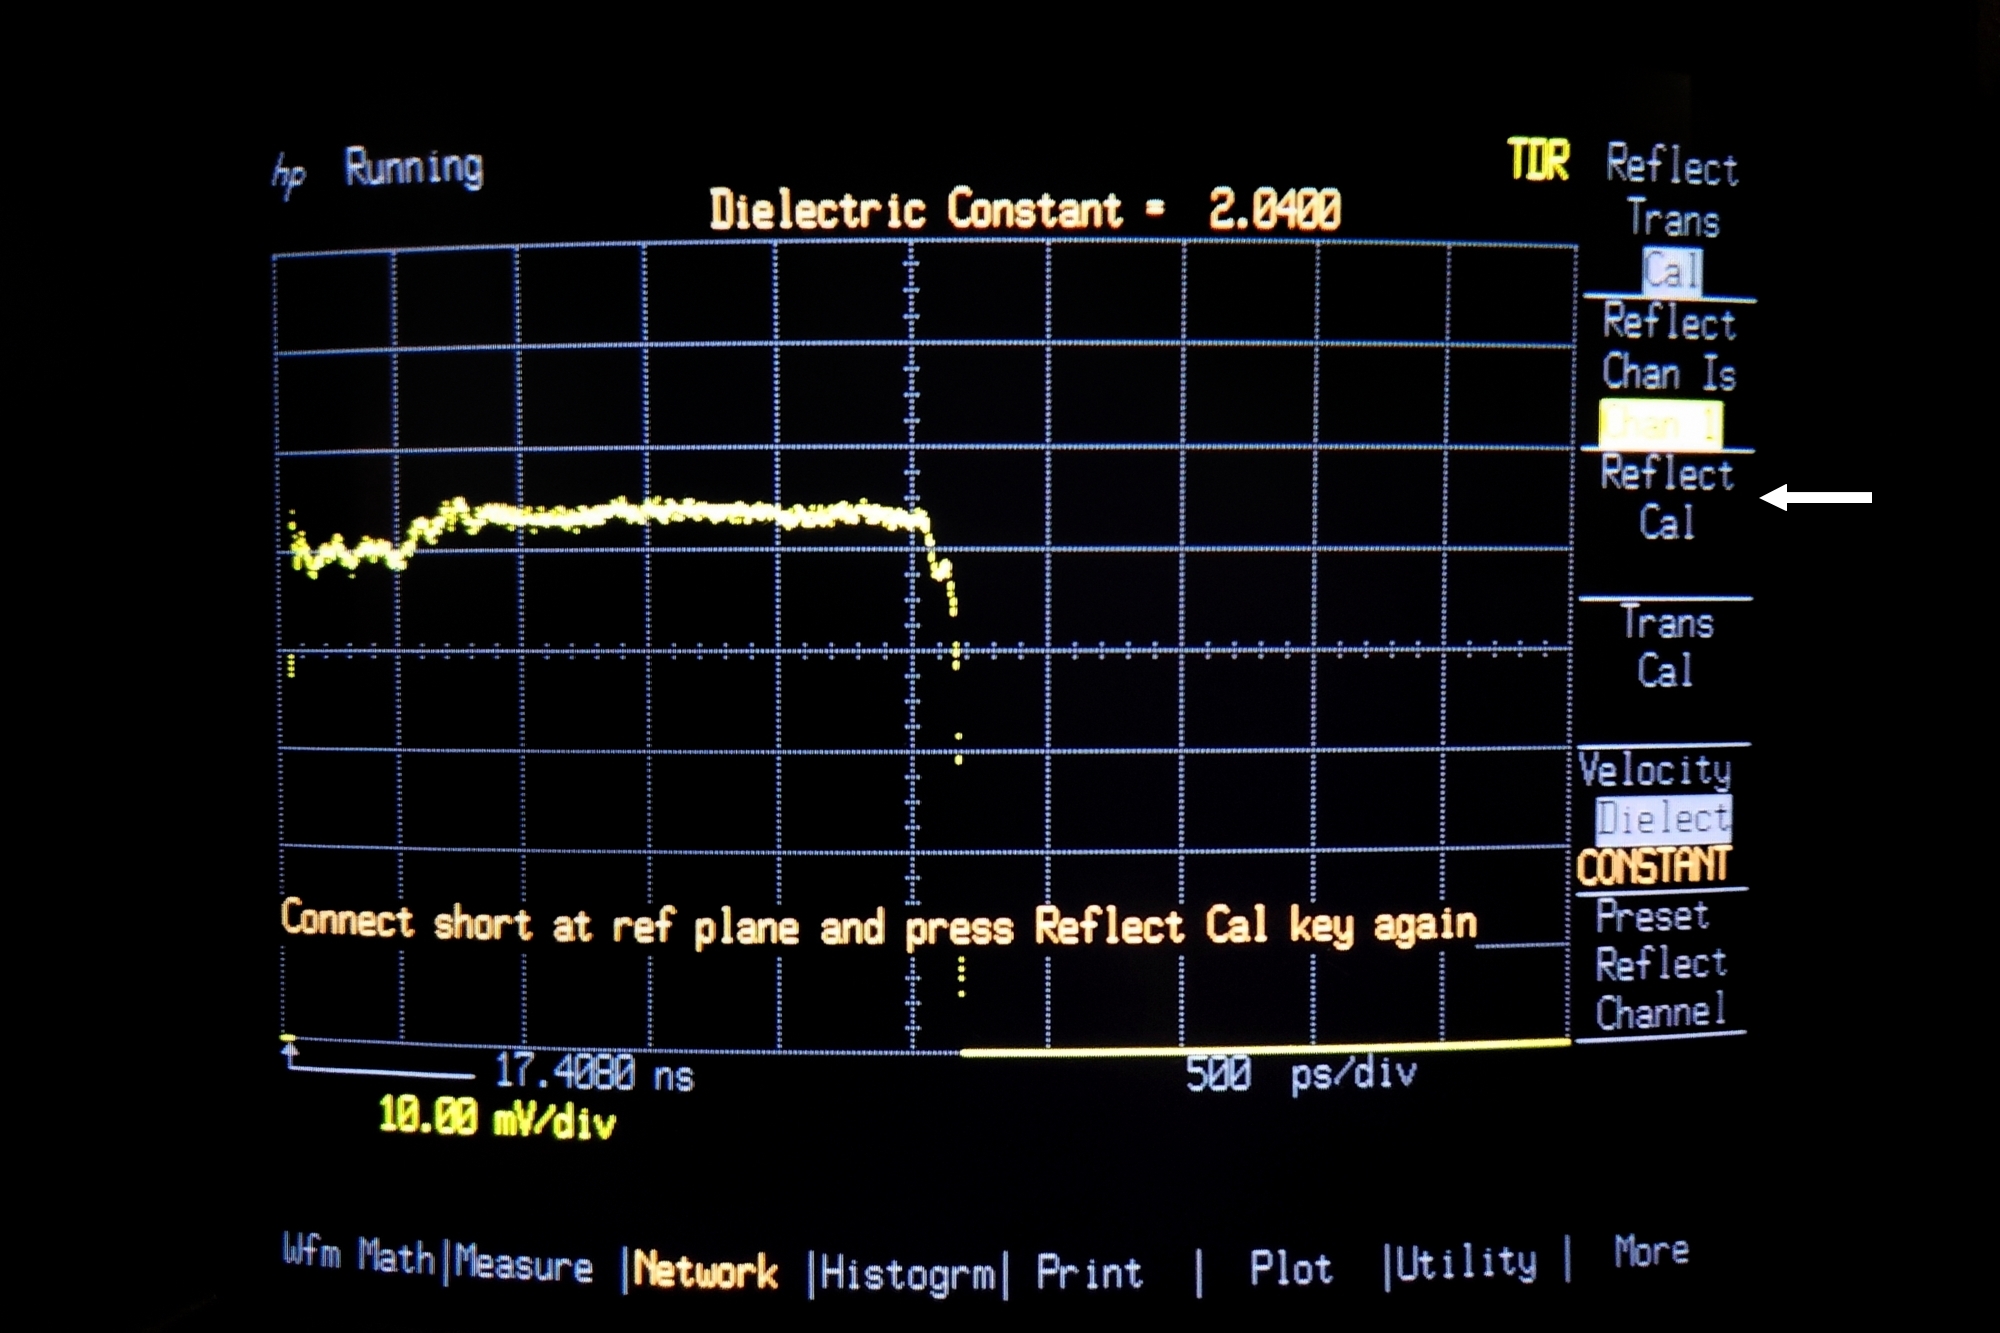
Task: Select the Histogrm menu item
Action: pos(908,1274)
